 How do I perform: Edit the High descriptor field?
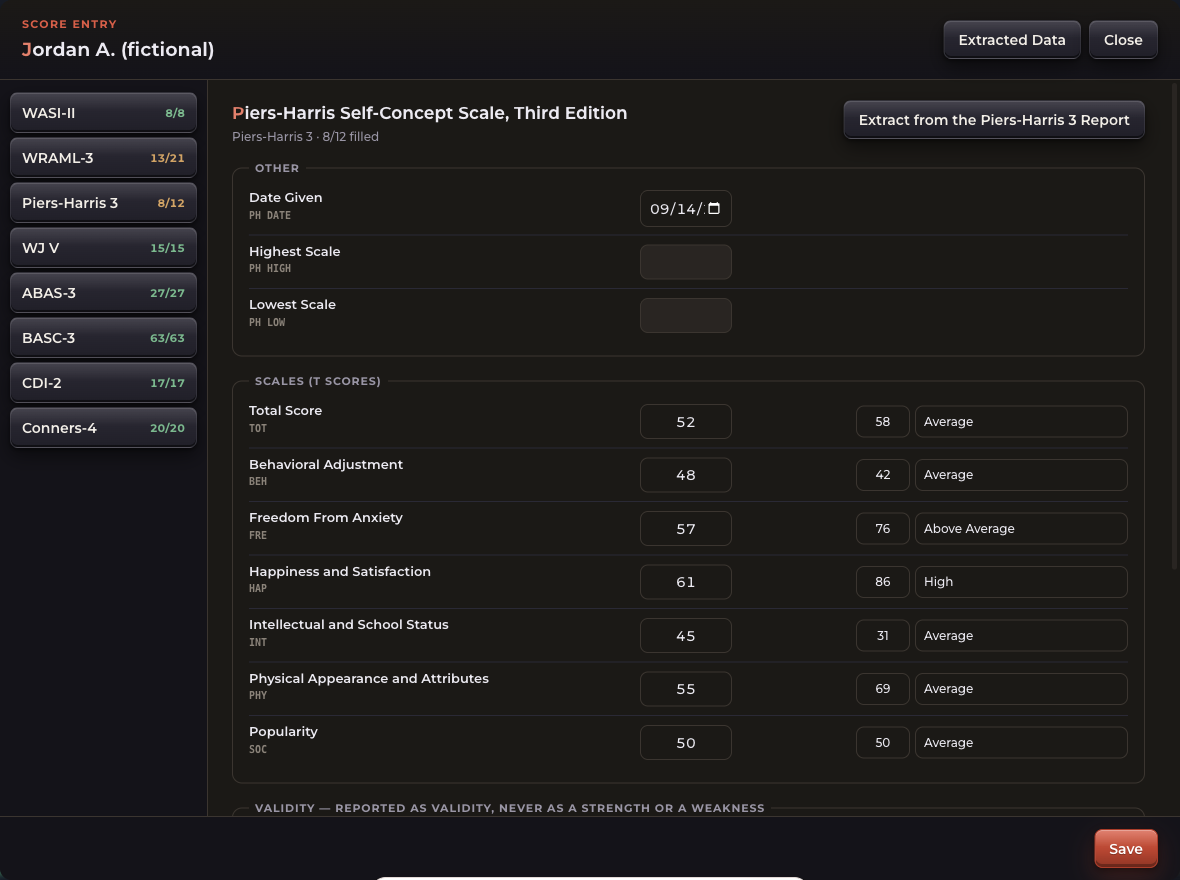(x=1021, y=582)
